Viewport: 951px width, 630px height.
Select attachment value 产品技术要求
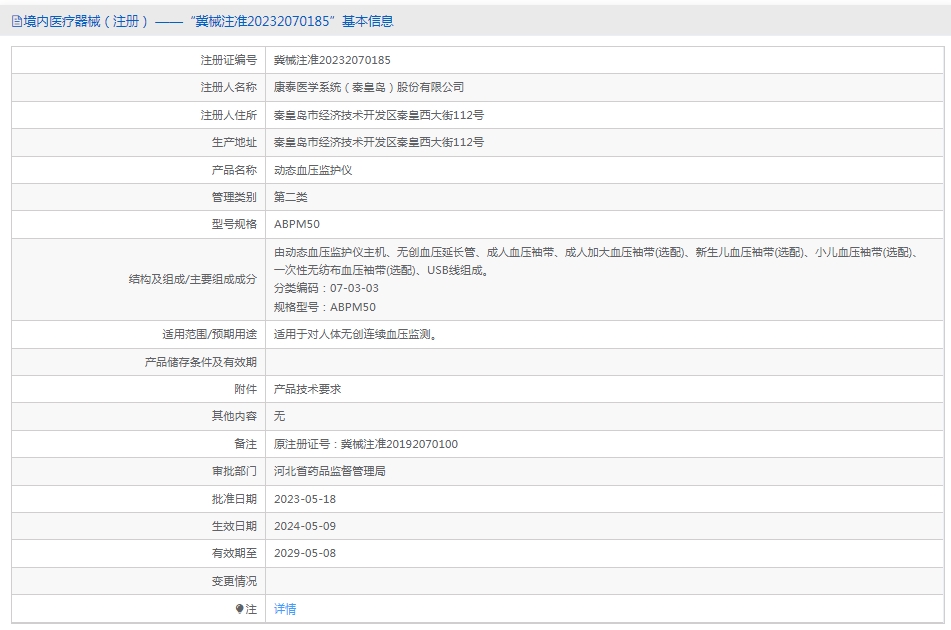[x=307, y=389]
